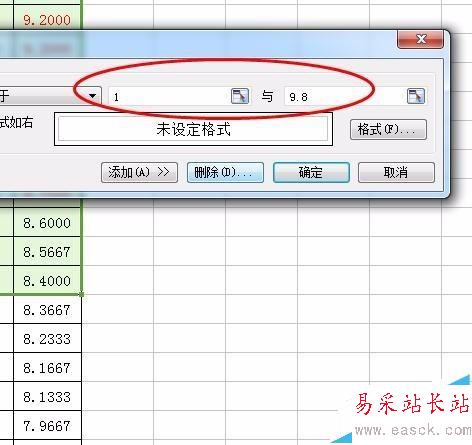This screenshot has height=445, width=472.
Task: Click range selector icon beside value 9.8
Action: coord(416,96)
